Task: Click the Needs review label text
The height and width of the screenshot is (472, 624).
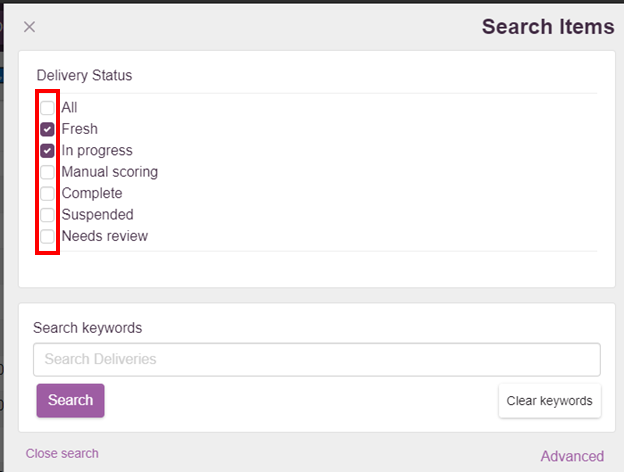Action: click(105, 236)
